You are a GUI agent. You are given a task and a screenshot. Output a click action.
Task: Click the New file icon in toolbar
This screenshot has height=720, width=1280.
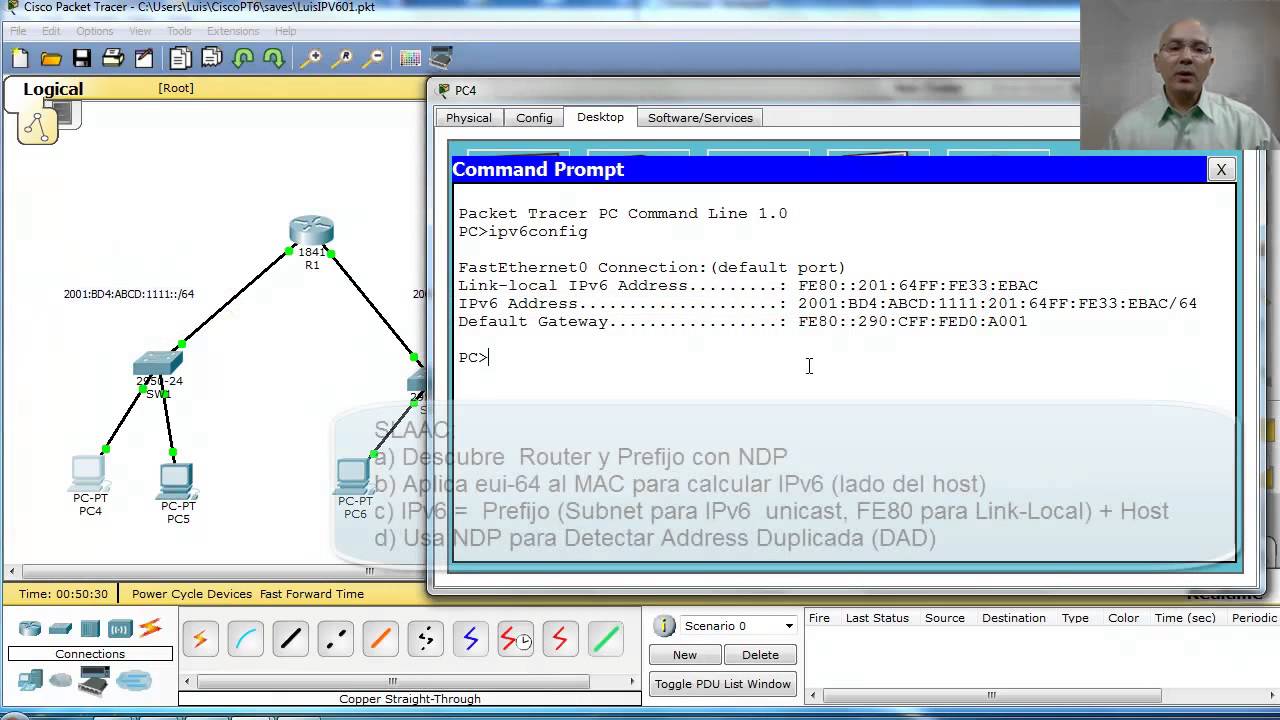click(x=20, y=59)
